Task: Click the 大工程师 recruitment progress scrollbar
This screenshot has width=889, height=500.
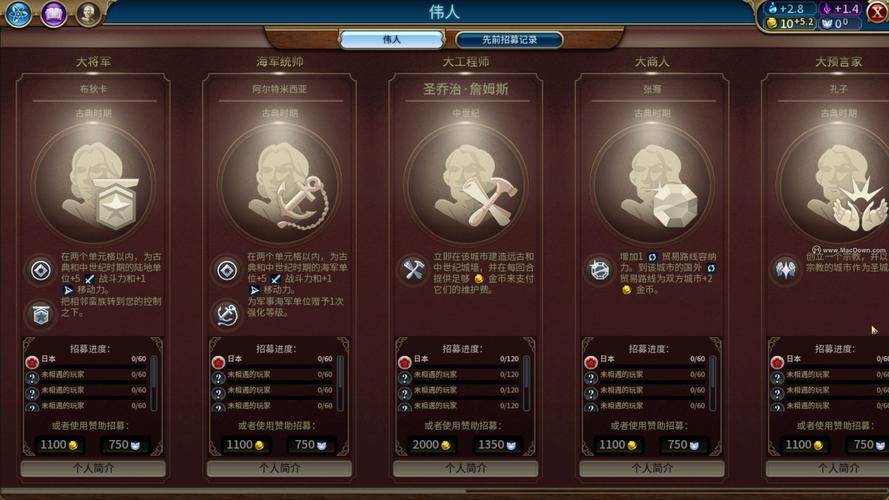Action: pyautogui.click(x=526, y=383)
